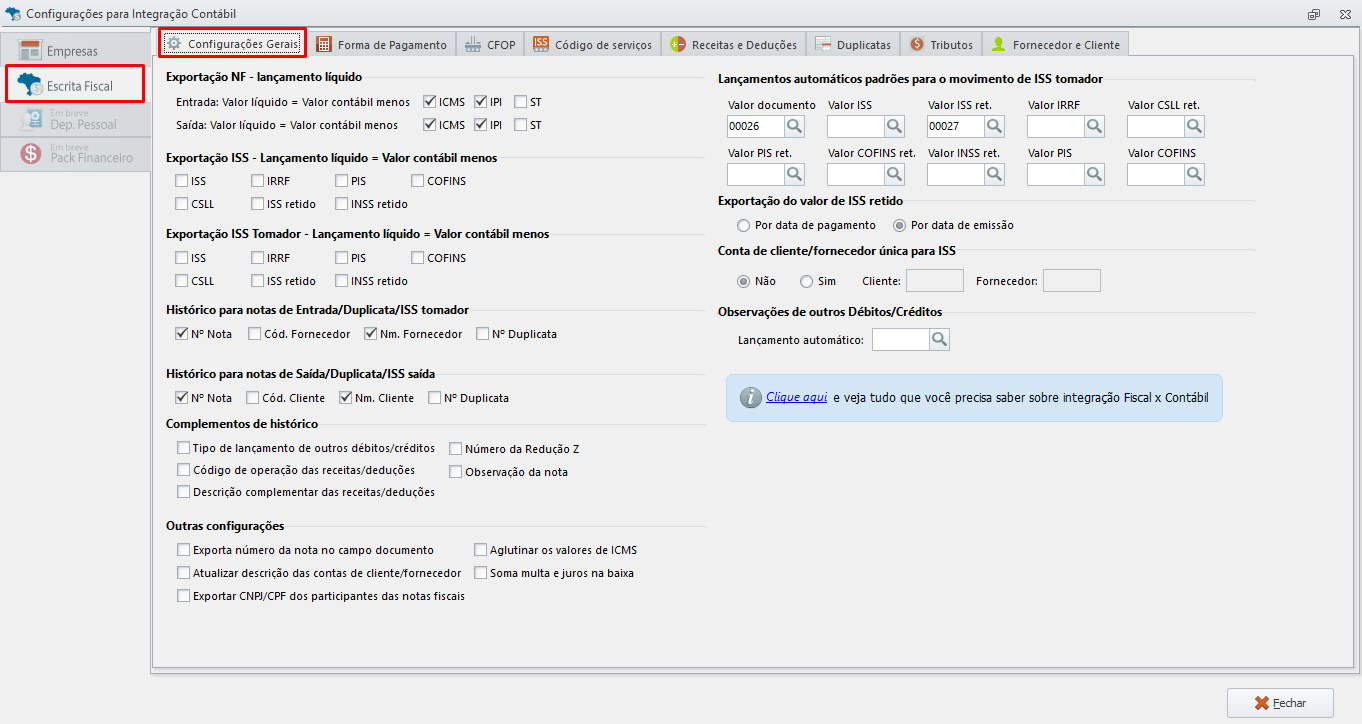The height and width of the screenshot is (724, 1362).
Task: Click the Fechar button
Action: pyautogui.click(x=1280, y=702)
